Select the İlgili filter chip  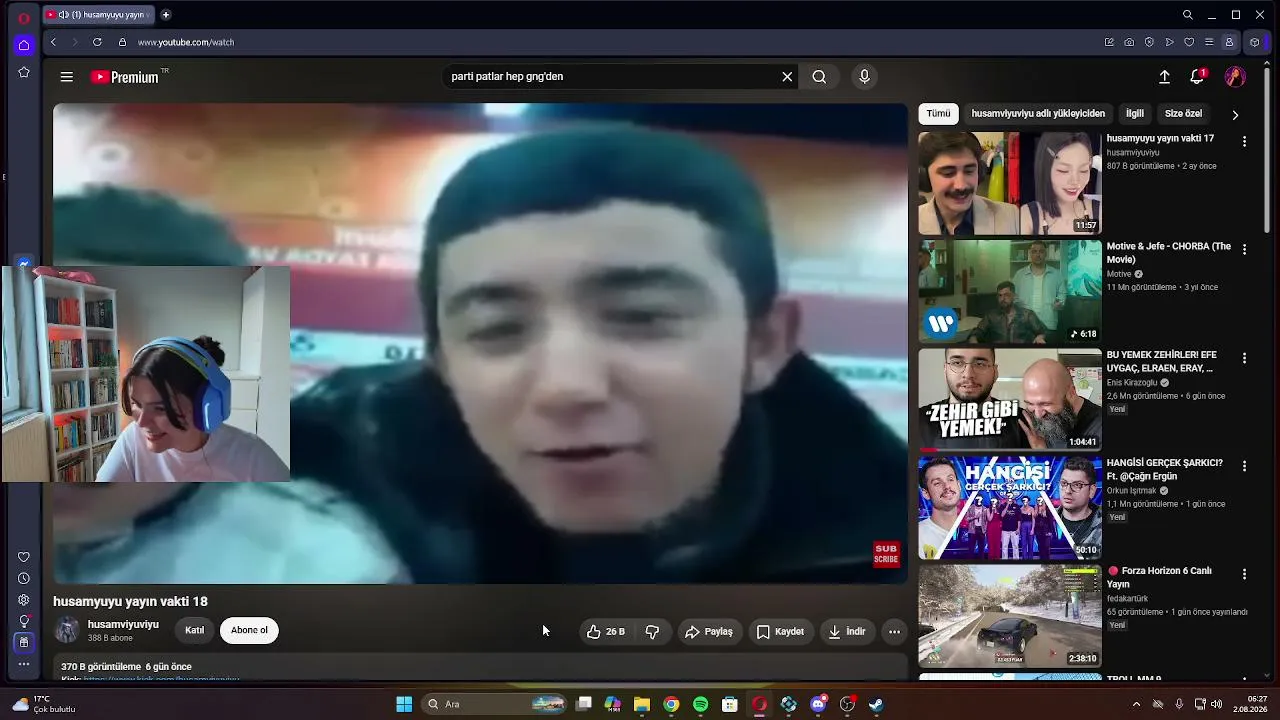pos(1135,114)
